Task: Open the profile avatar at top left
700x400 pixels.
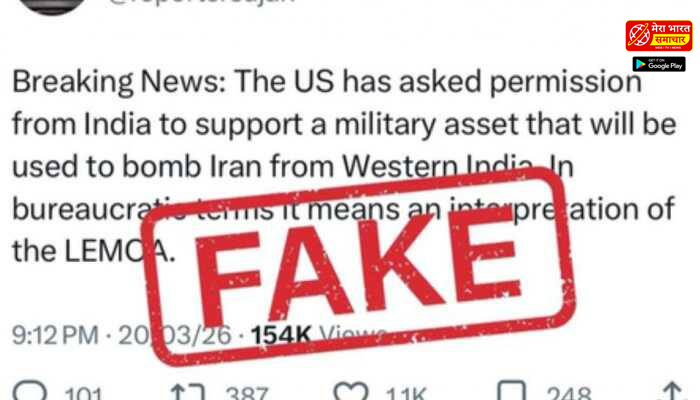Action: pos(53,6)
